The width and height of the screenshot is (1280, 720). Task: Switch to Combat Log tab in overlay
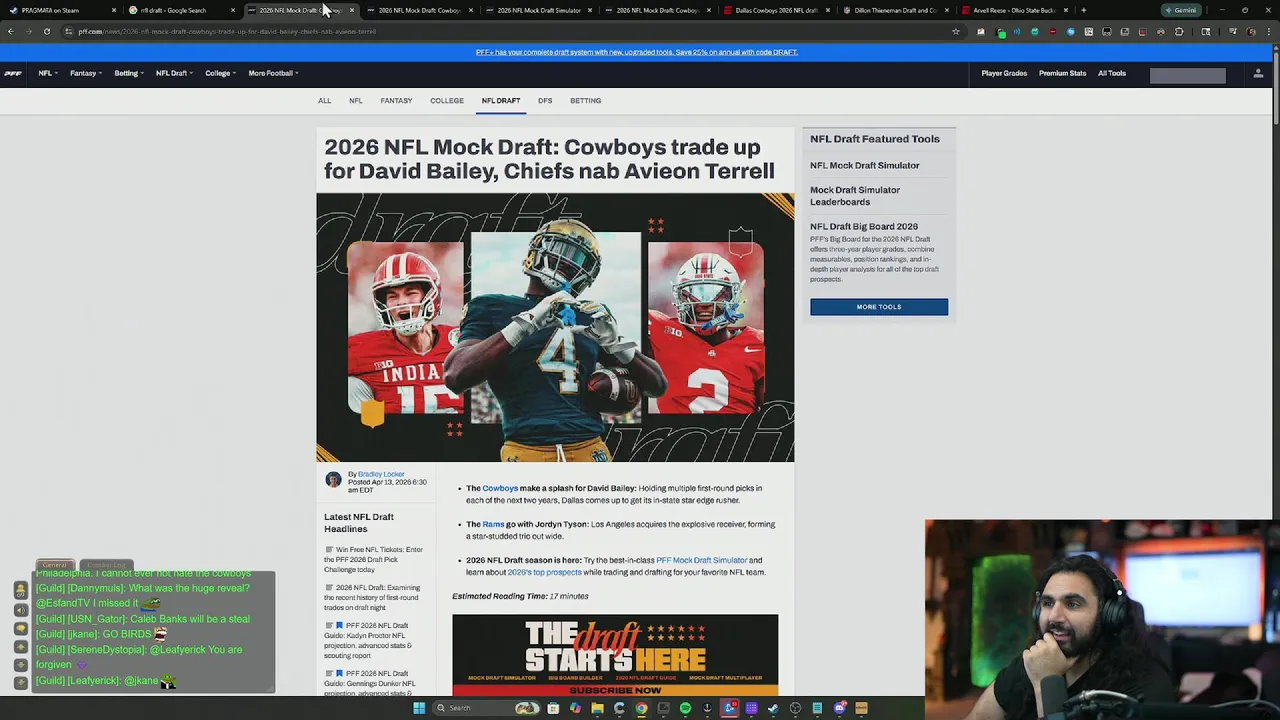pos(106,565)
